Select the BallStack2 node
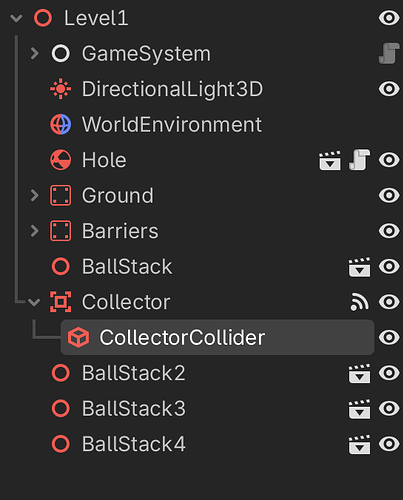 point(134,373)
